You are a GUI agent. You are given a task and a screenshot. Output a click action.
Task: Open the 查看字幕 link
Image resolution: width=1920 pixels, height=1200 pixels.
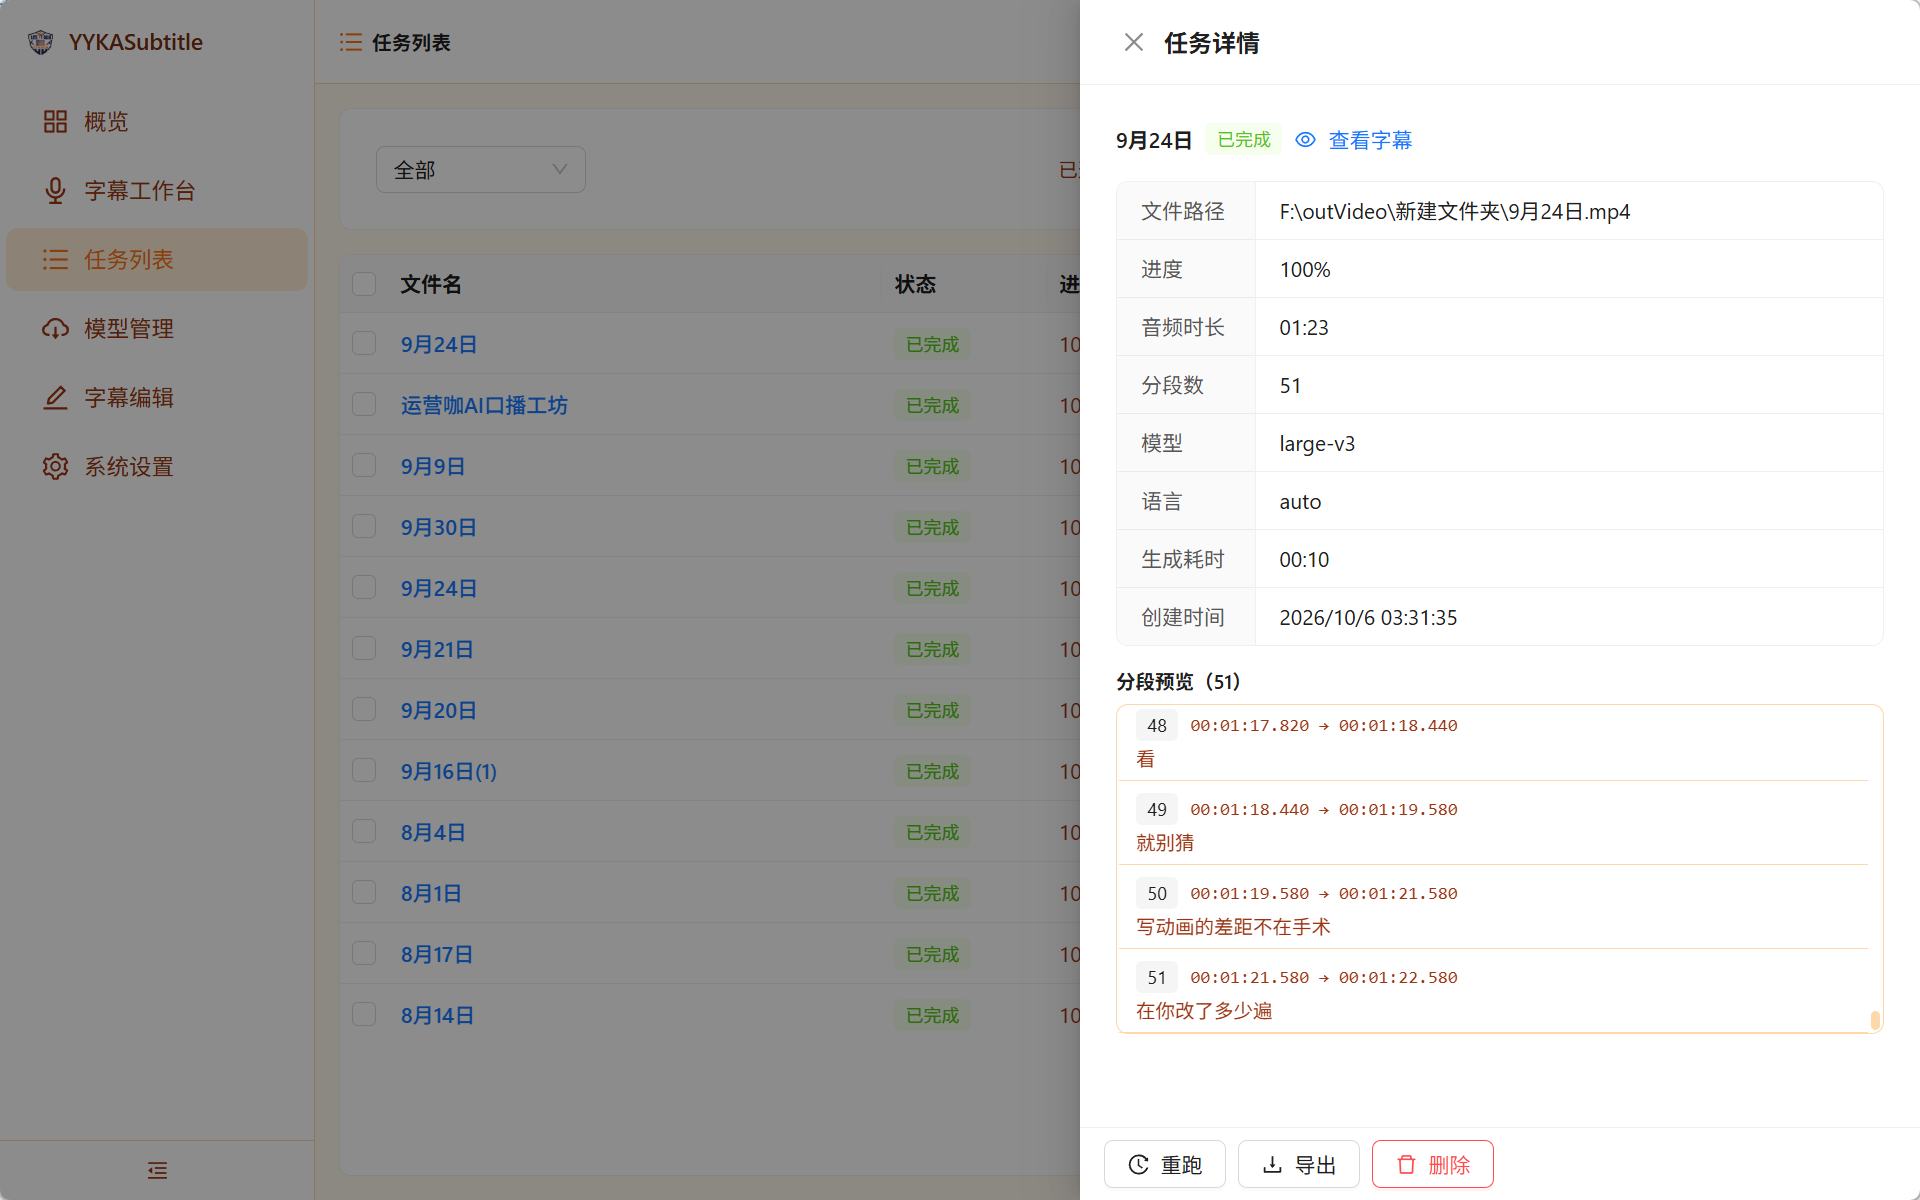(x=1370, y=140)
